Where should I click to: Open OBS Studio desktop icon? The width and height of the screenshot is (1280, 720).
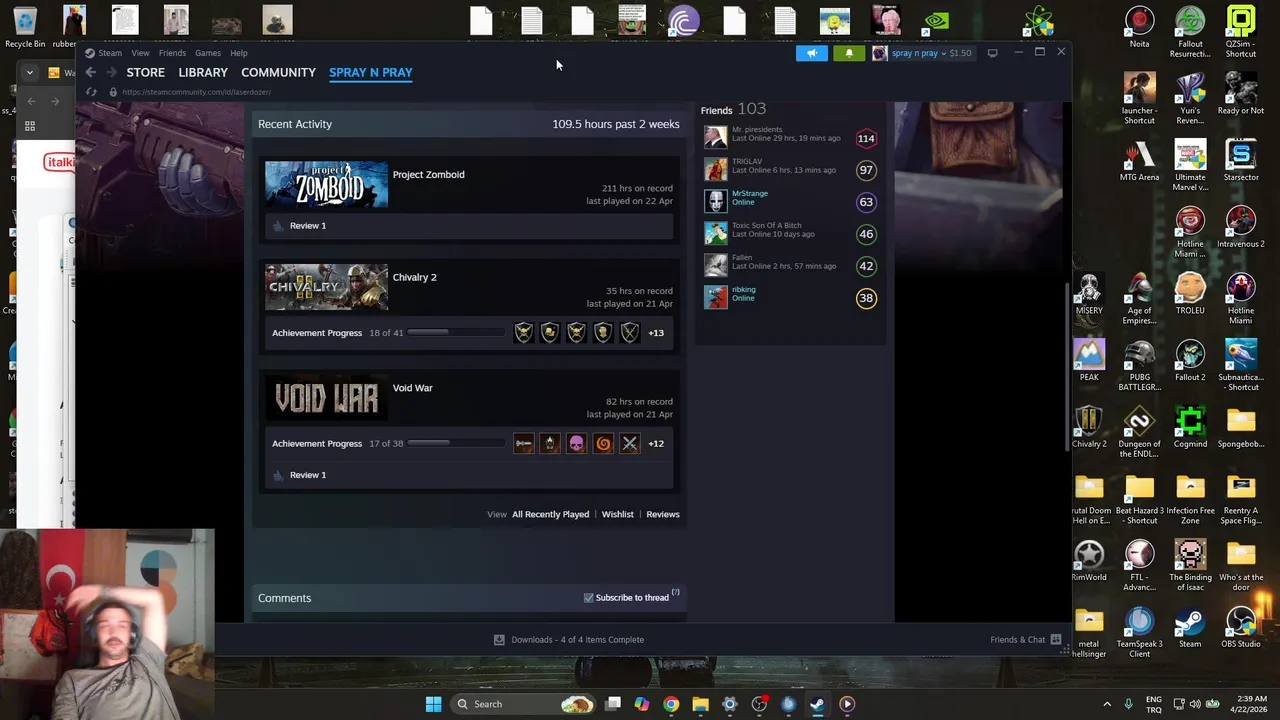1241,628
